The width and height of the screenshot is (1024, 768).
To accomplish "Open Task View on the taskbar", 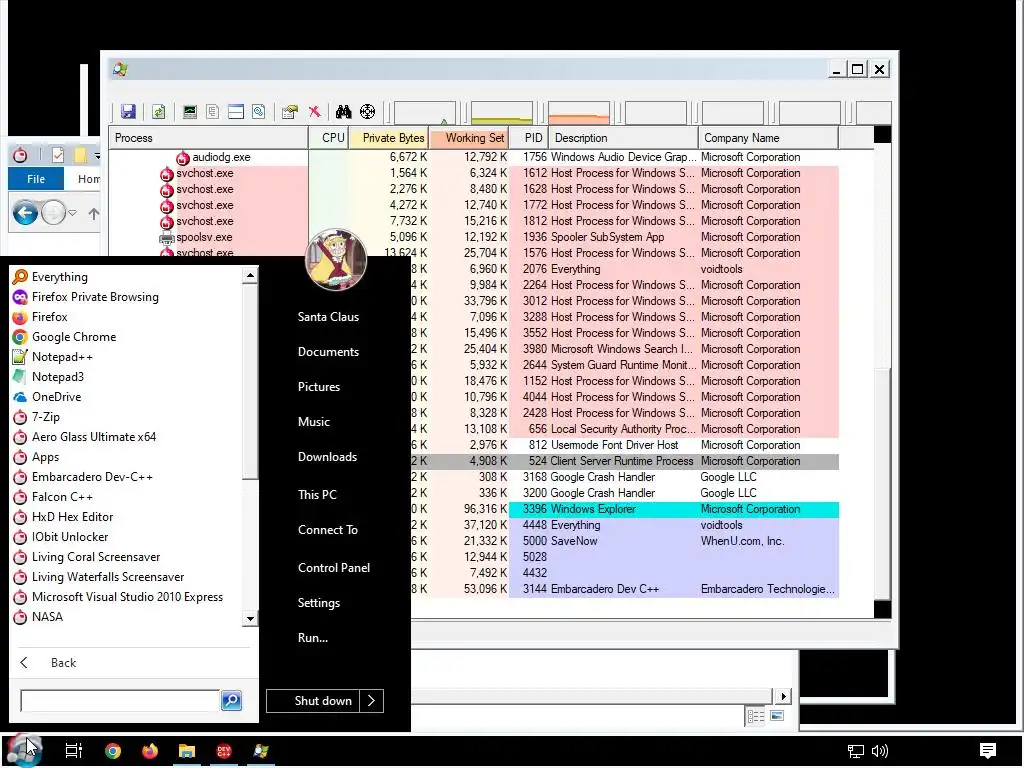I will click(x=74, y=751).
